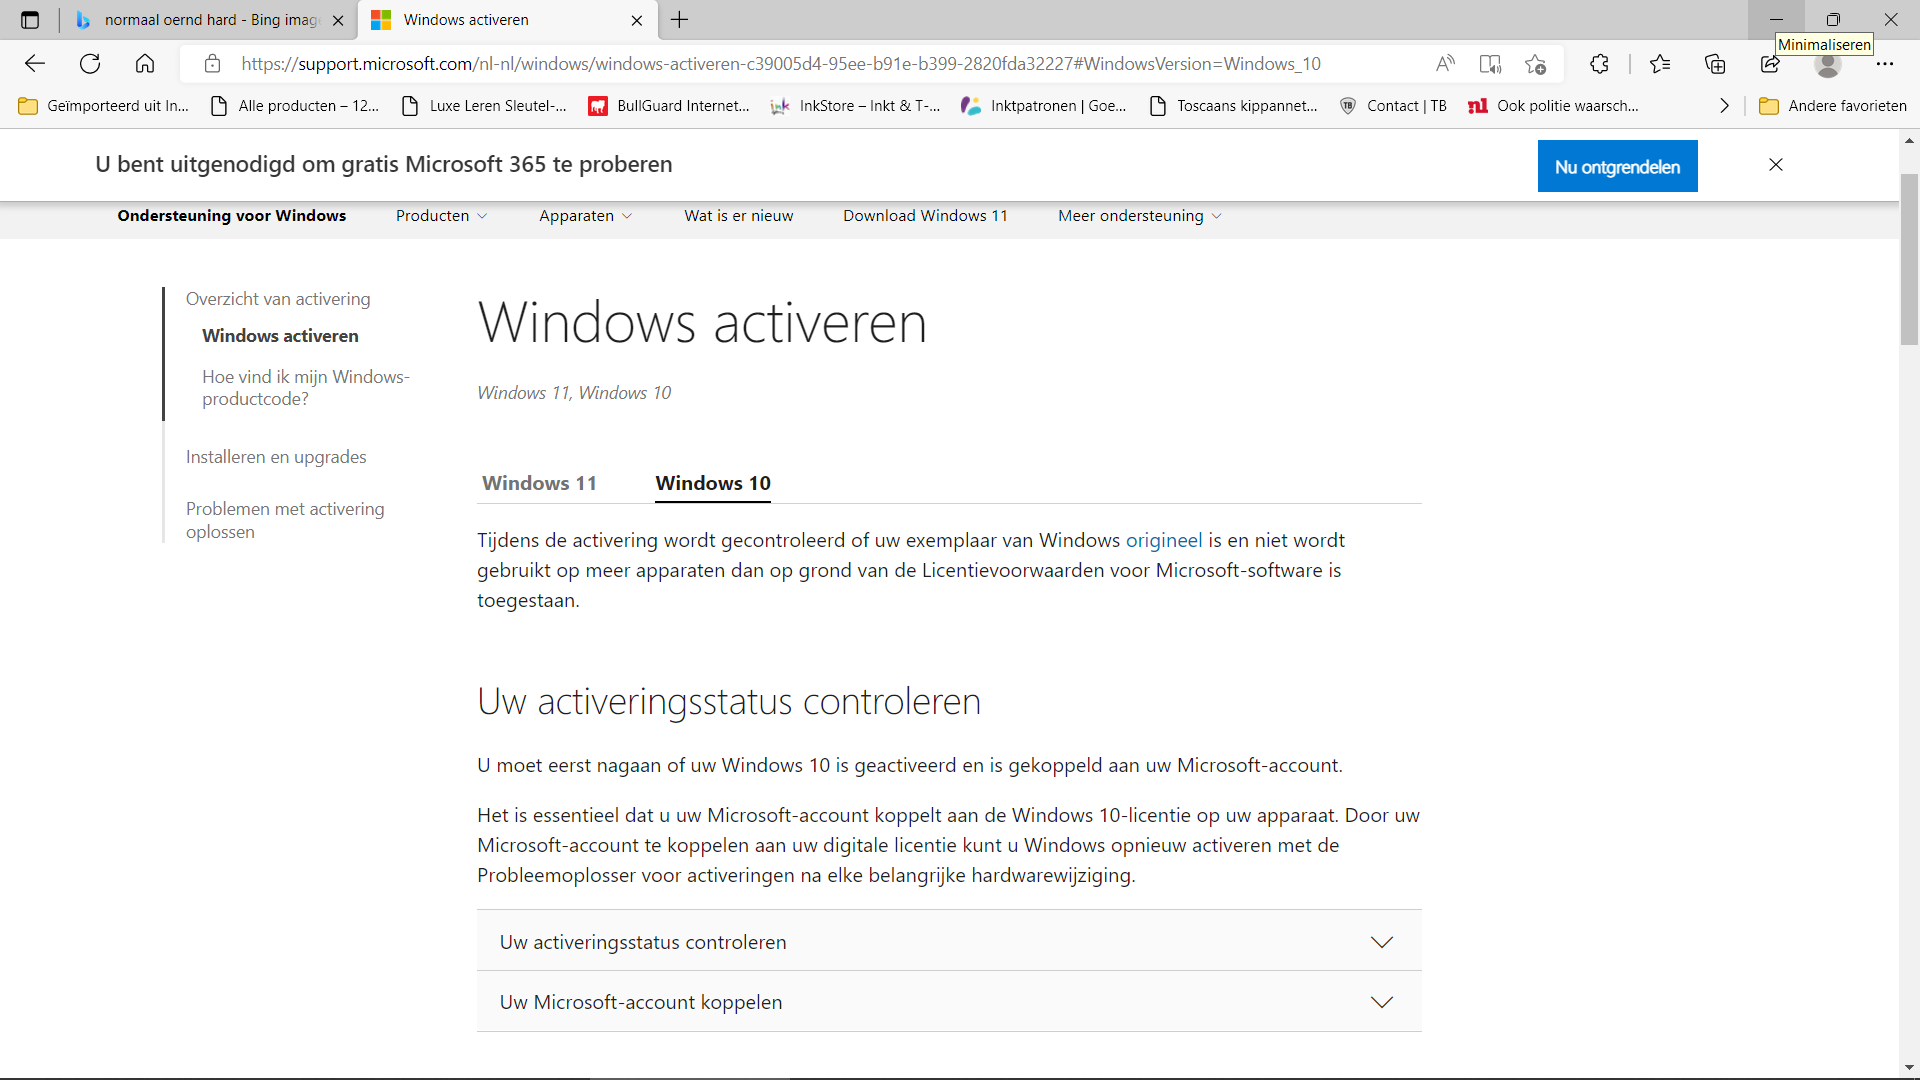Open Overzicht van activering sidebar item

point(278,299)
